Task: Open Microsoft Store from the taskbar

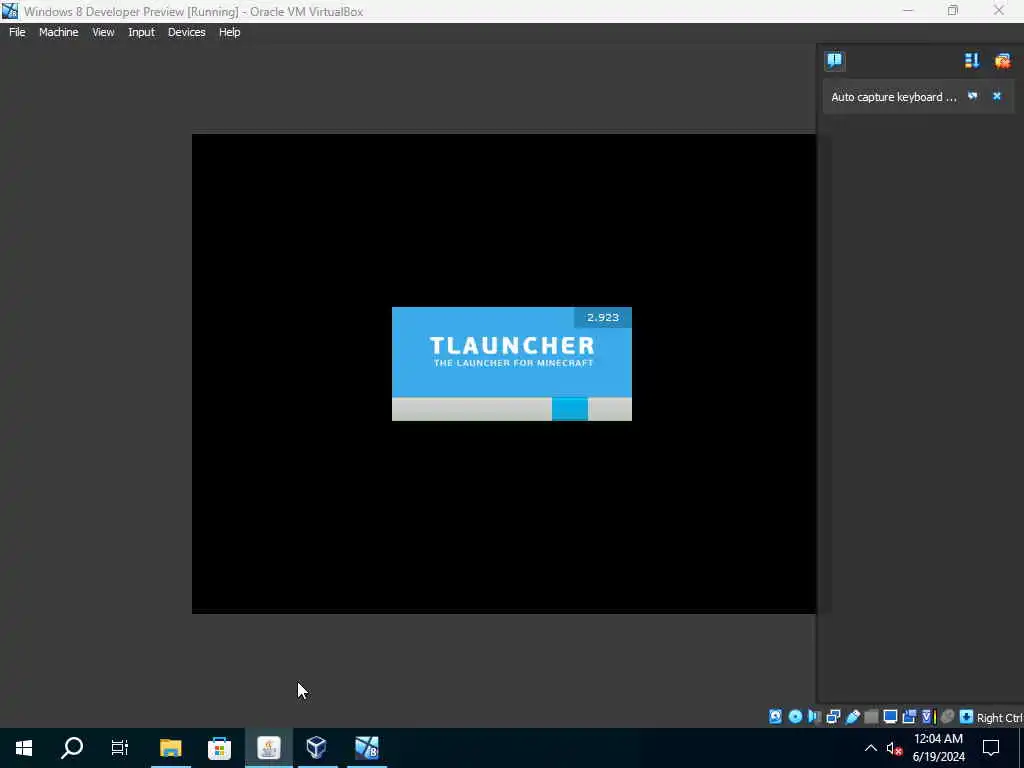Action: tap(219, 748)
